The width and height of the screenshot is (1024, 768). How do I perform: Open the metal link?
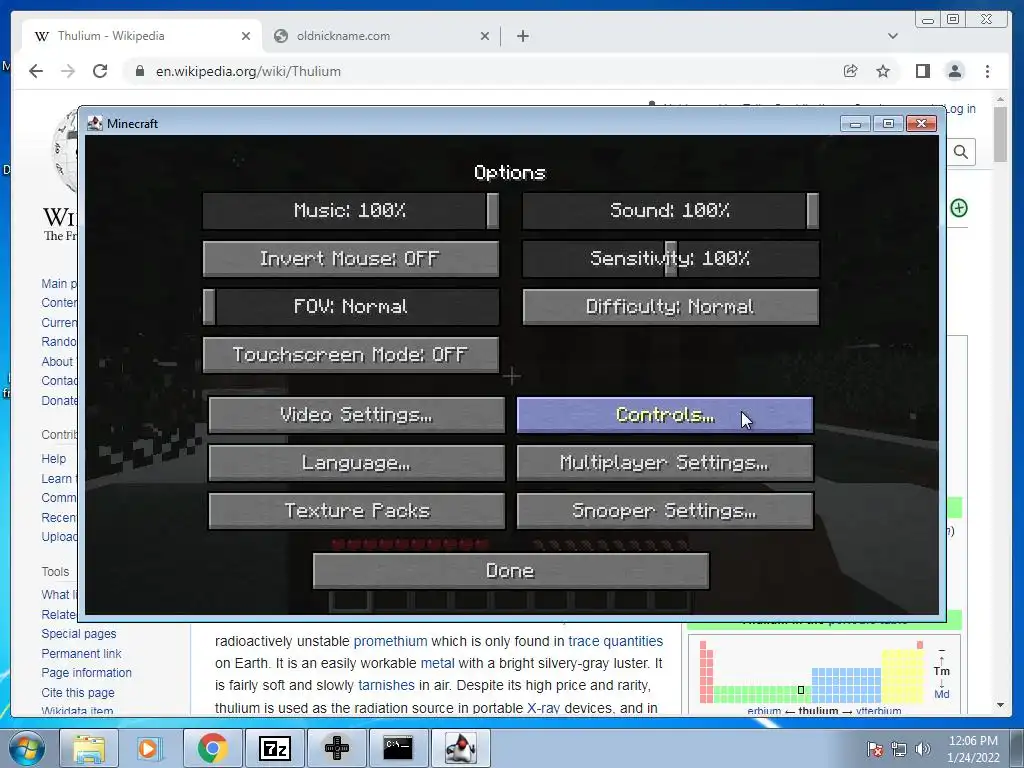click(438, 664)
